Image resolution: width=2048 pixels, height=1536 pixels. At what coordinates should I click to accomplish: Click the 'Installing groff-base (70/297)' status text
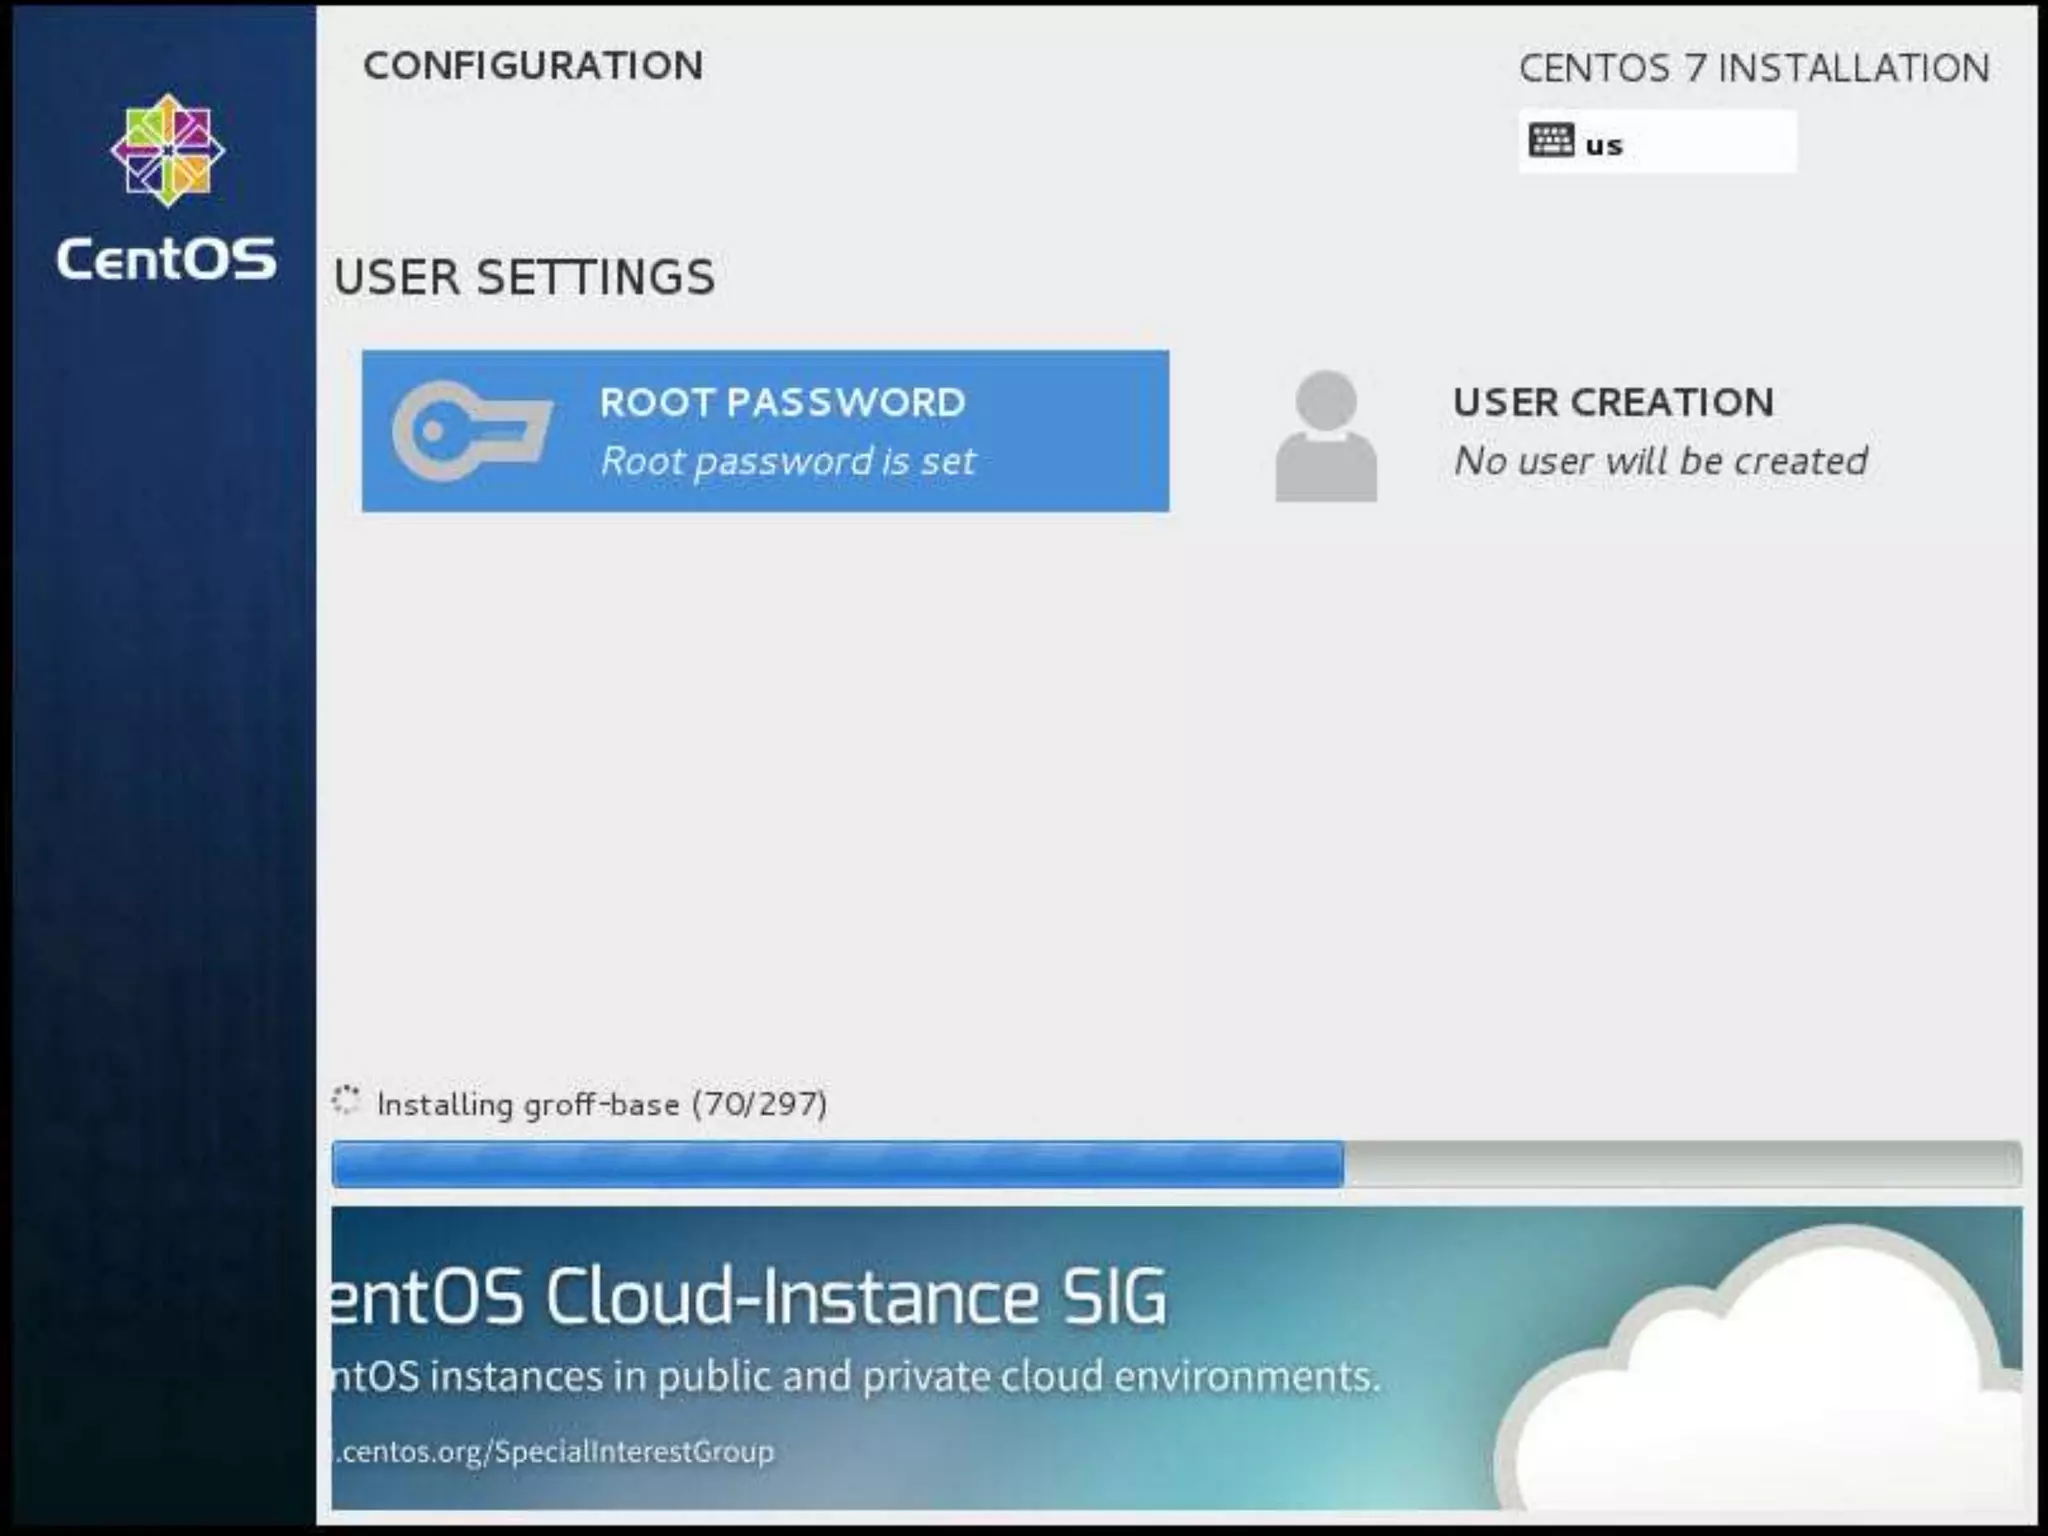click(602, 1104)
